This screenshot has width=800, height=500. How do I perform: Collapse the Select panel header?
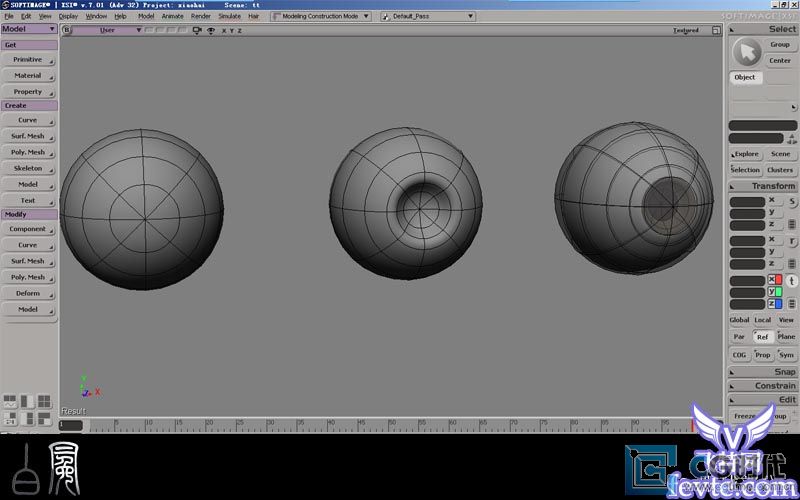click(763, 29)
